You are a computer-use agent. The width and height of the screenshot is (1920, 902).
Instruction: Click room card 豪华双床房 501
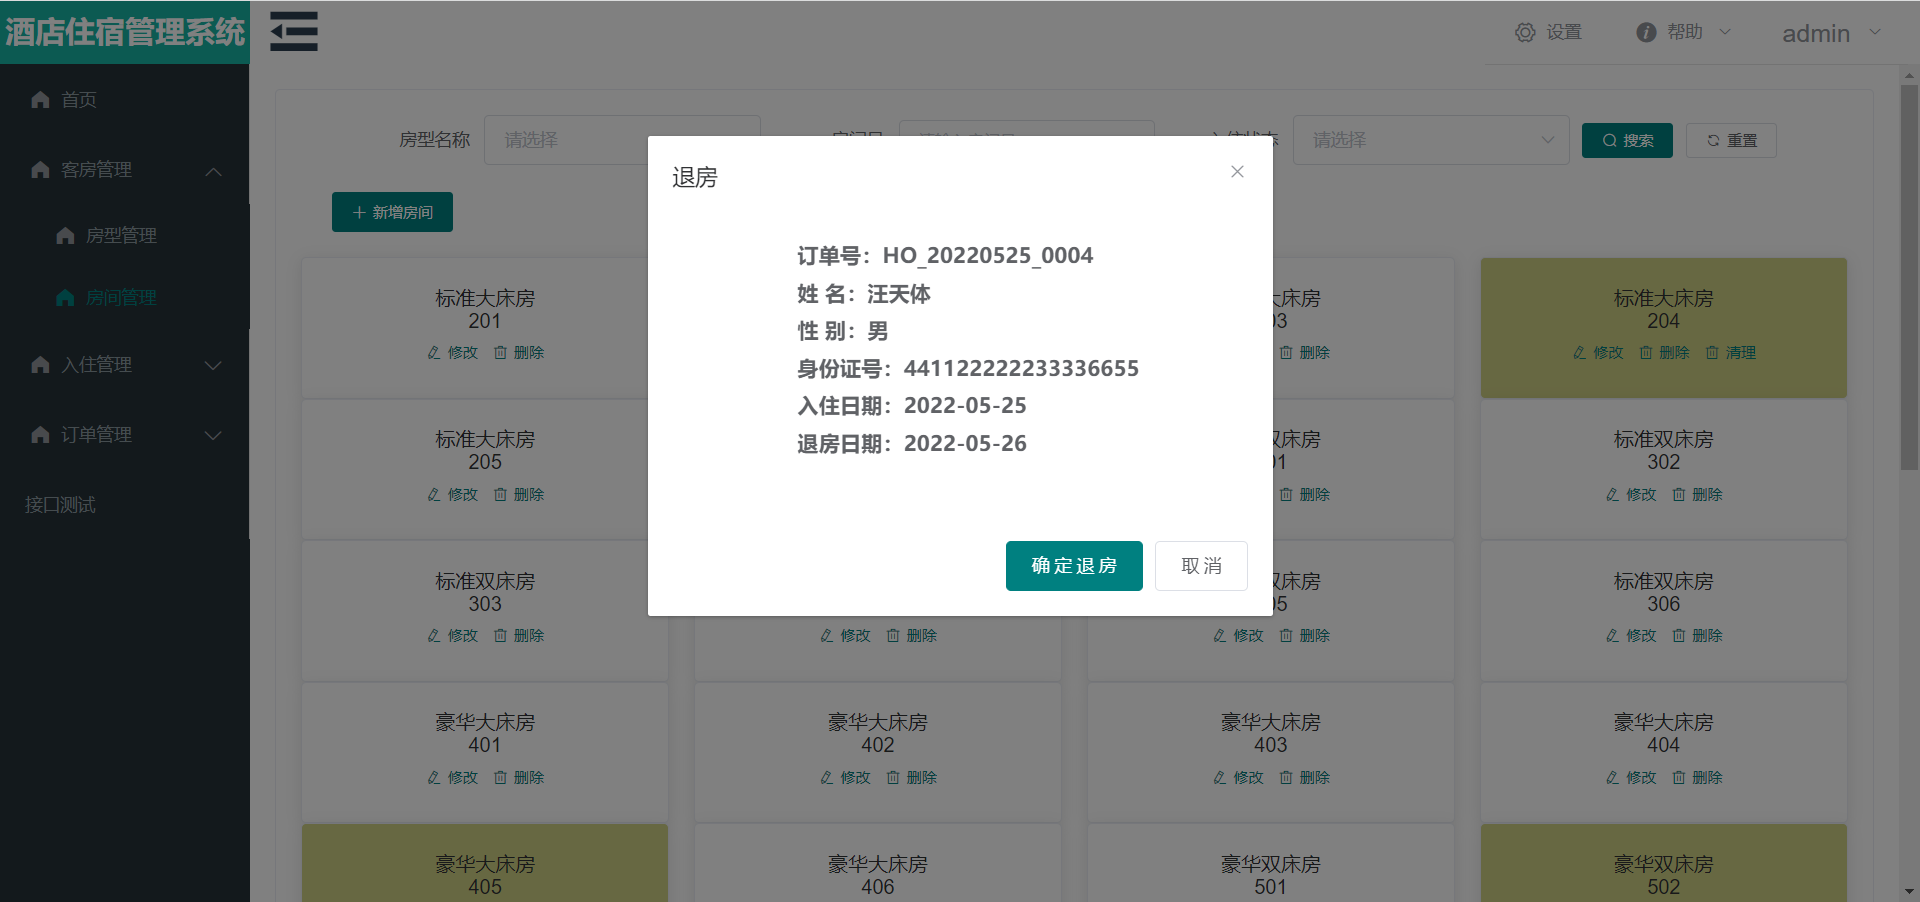click(x=1271, y=864)
